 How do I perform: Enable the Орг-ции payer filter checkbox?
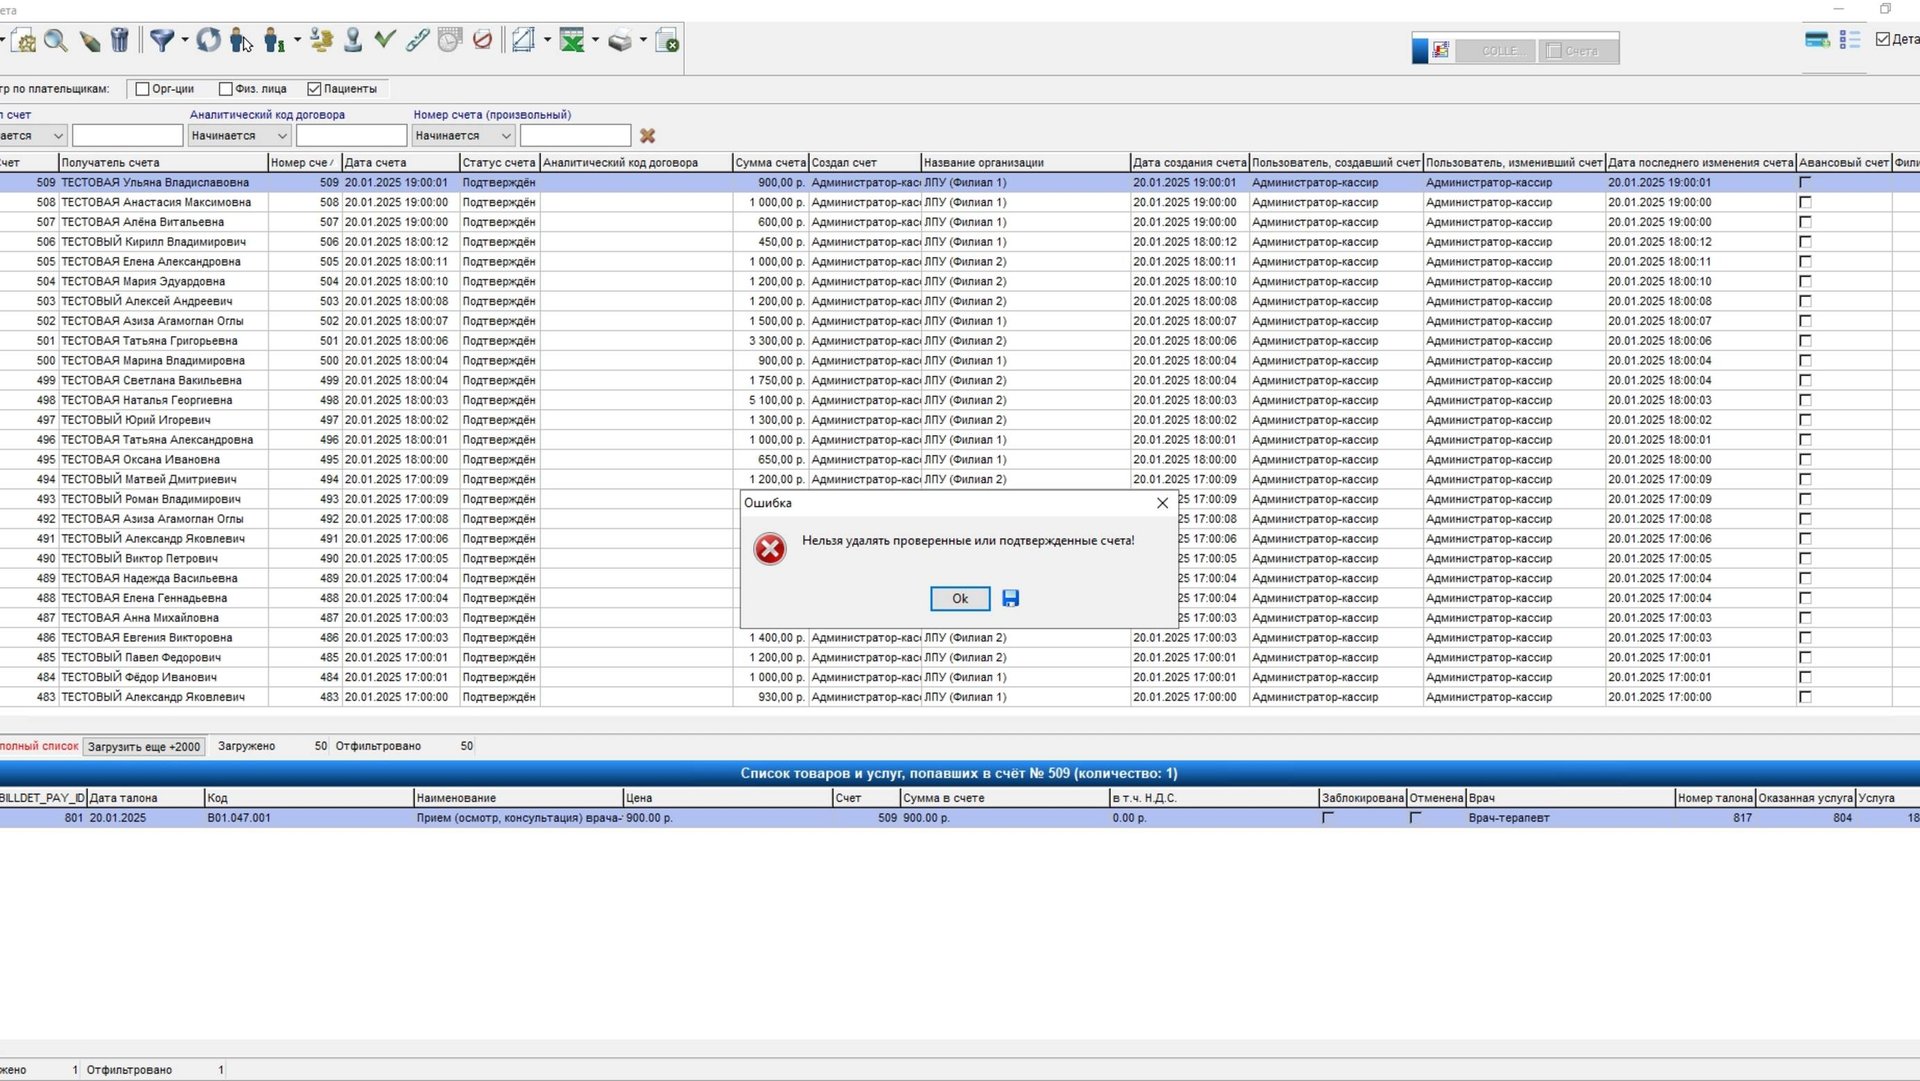click(142, 89)
